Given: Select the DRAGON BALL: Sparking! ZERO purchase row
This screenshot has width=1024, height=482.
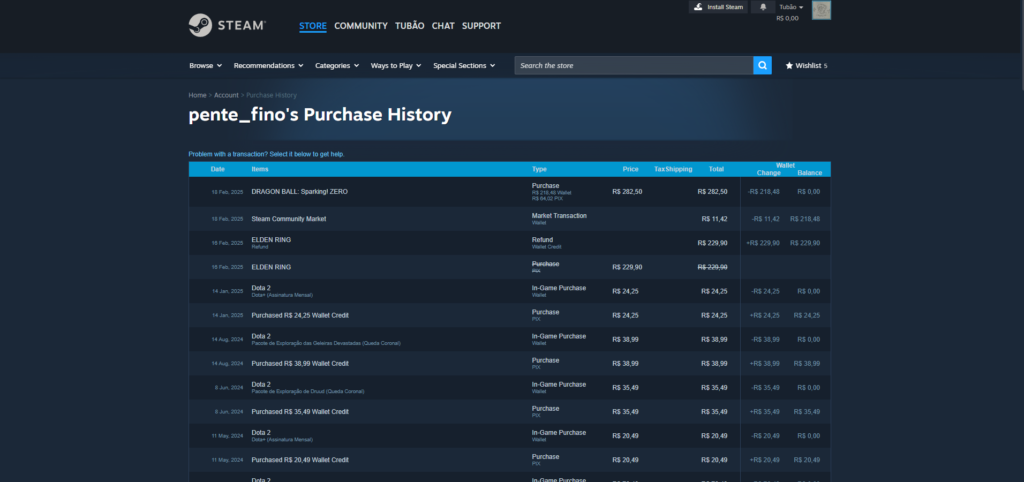Looking at the screenshot, I should 509,191.
